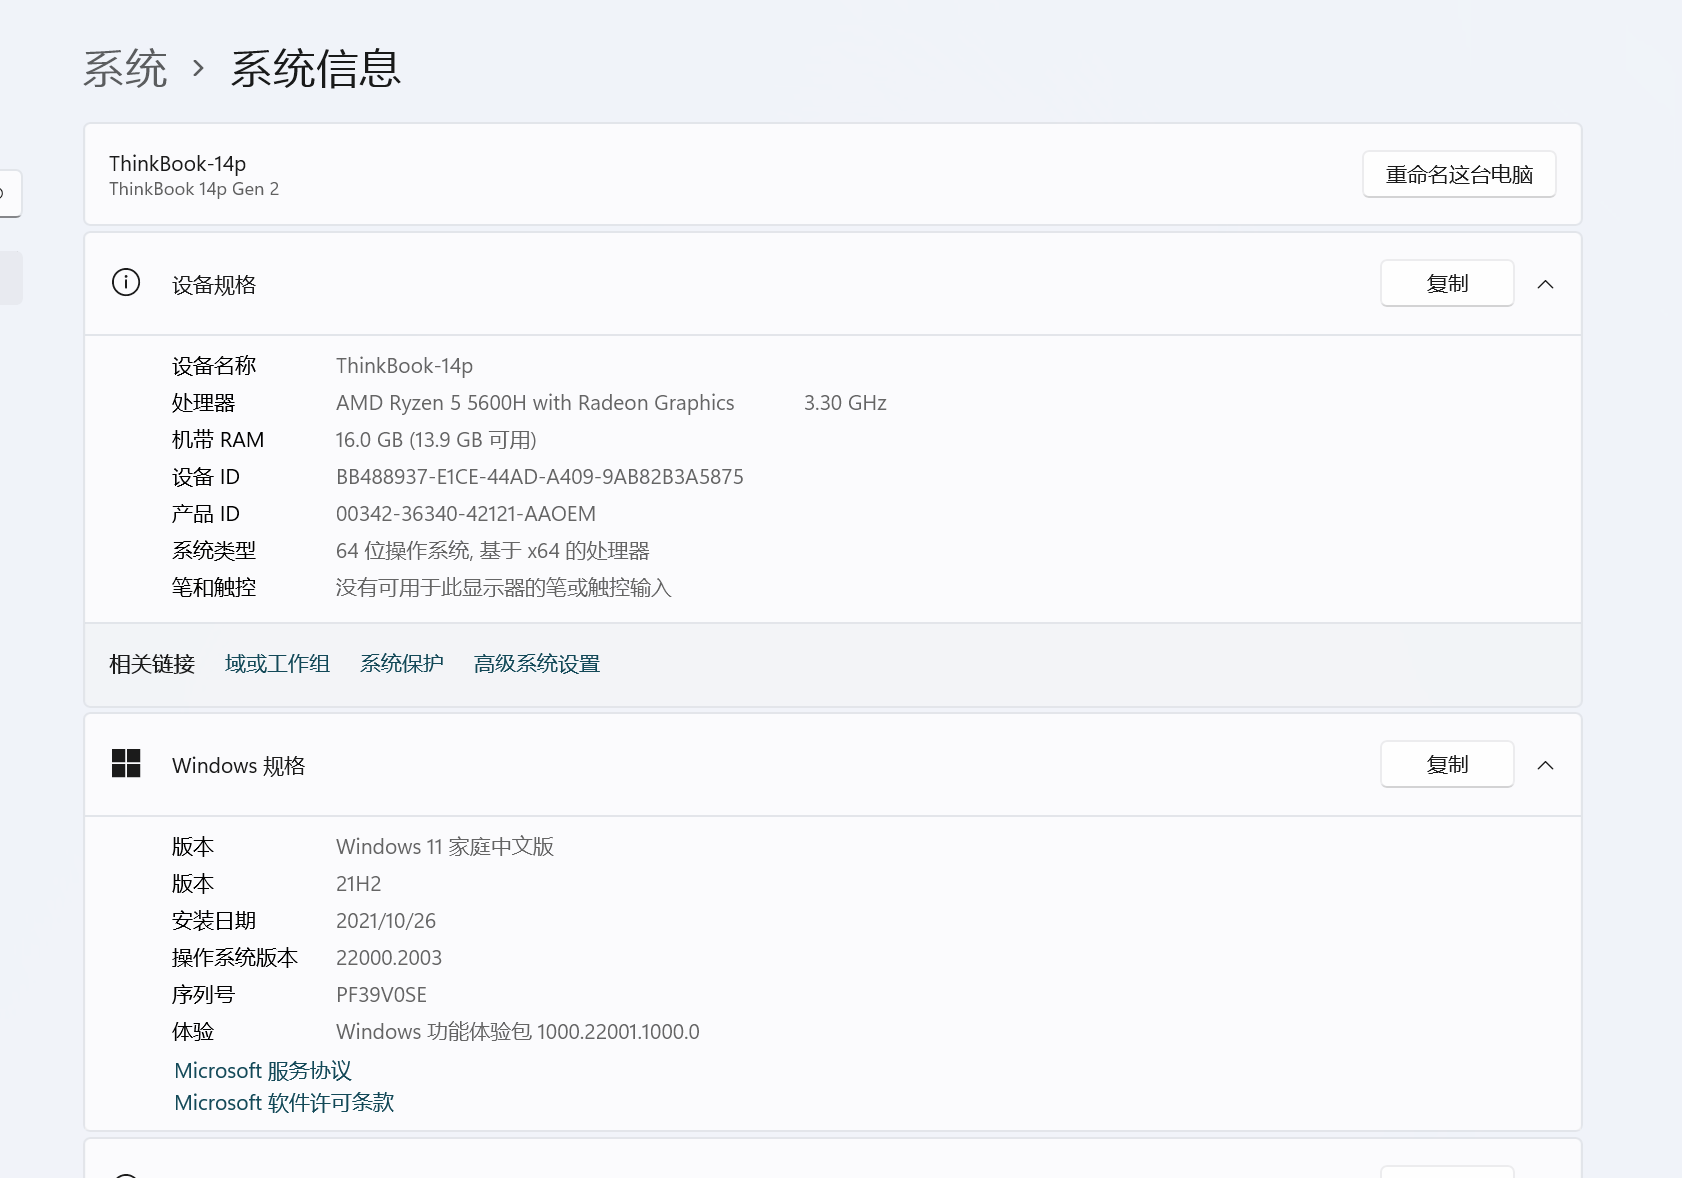Select pen and touch value 没有可用于此显示器
This screenshot has width=1682, height=1178.
[x=504, y=588]
